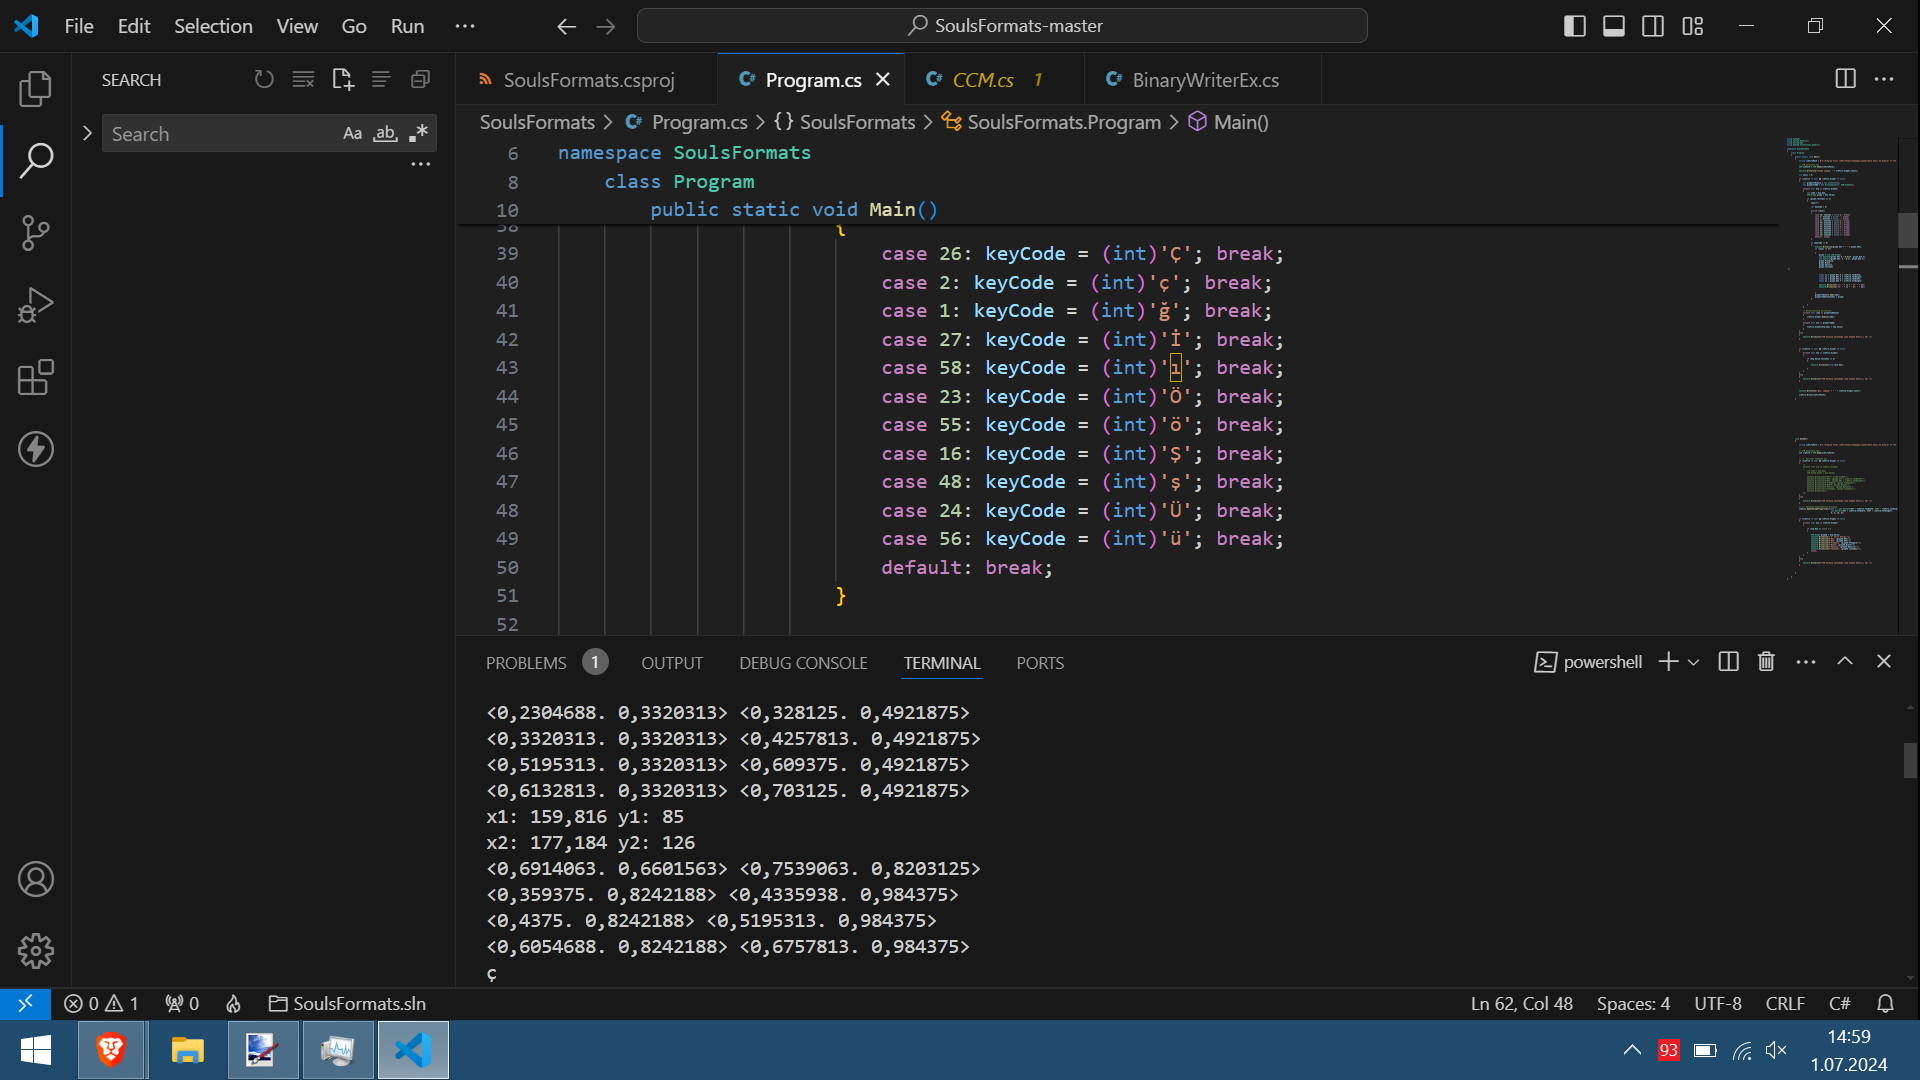Click the SoulsFormats-master command center
The image size is (1920, 1080).
(1002, 26)
